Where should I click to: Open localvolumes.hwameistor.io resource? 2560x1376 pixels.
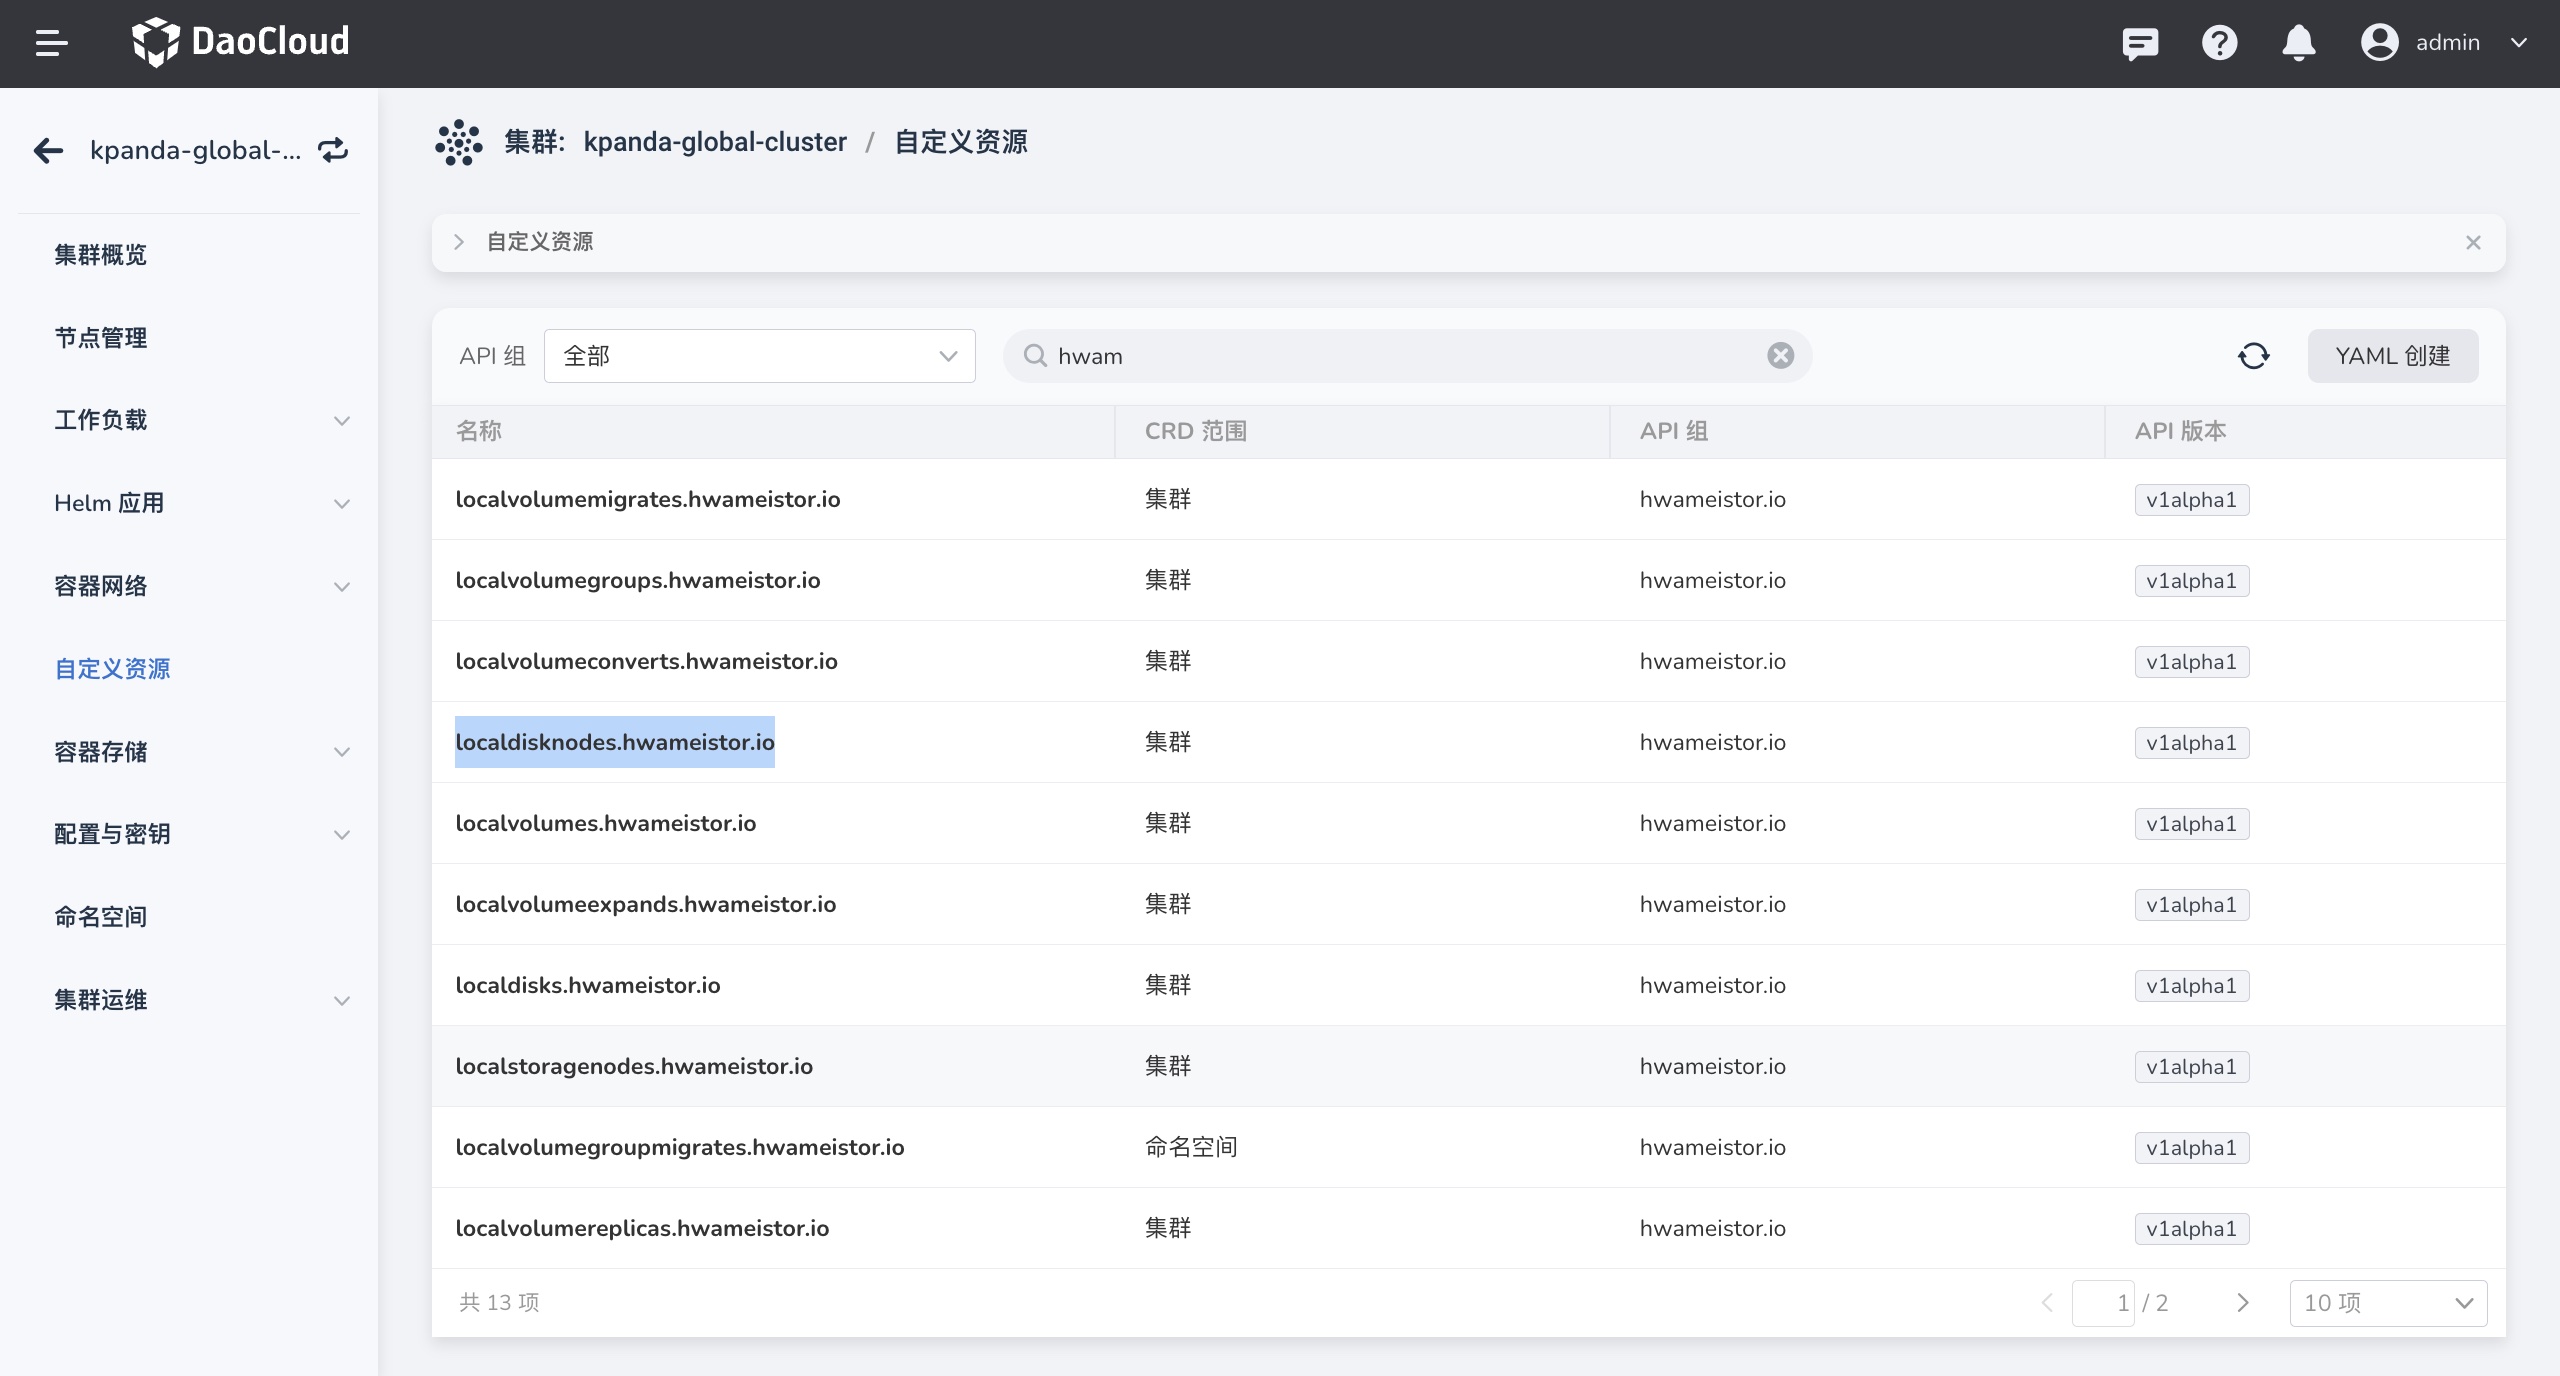(x=606, y=823)
